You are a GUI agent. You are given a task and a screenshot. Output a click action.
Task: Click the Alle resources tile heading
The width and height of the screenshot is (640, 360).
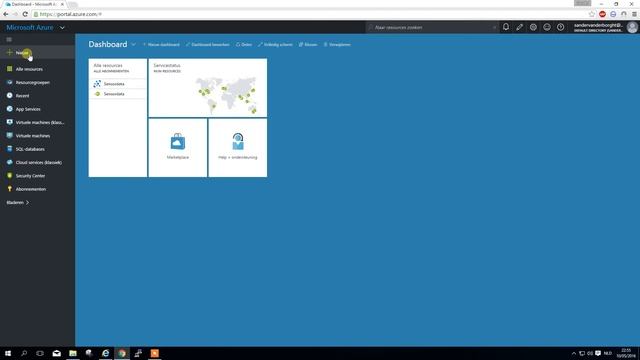coord(108,65)
